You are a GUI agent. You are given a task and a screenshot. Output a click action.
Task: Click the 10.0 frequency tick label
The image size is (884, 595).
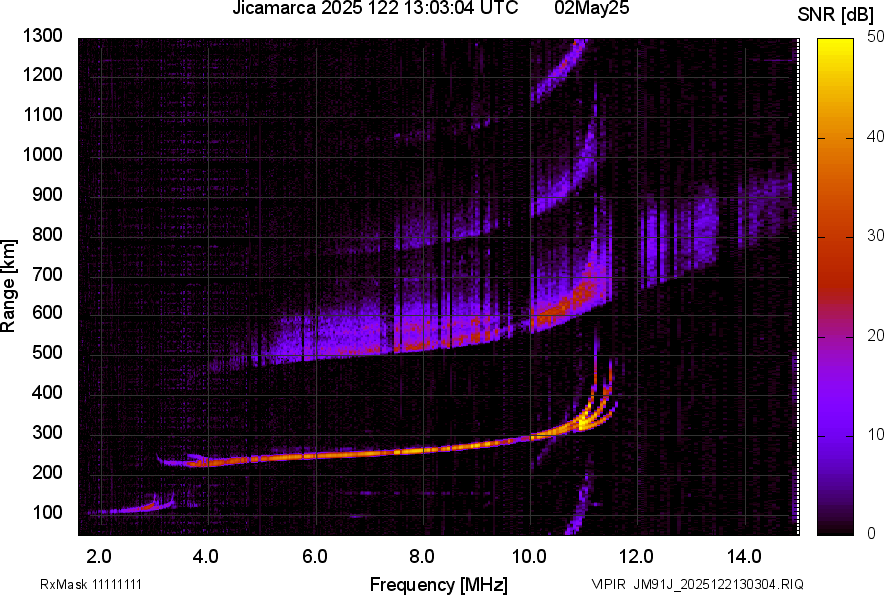point(529,557)
